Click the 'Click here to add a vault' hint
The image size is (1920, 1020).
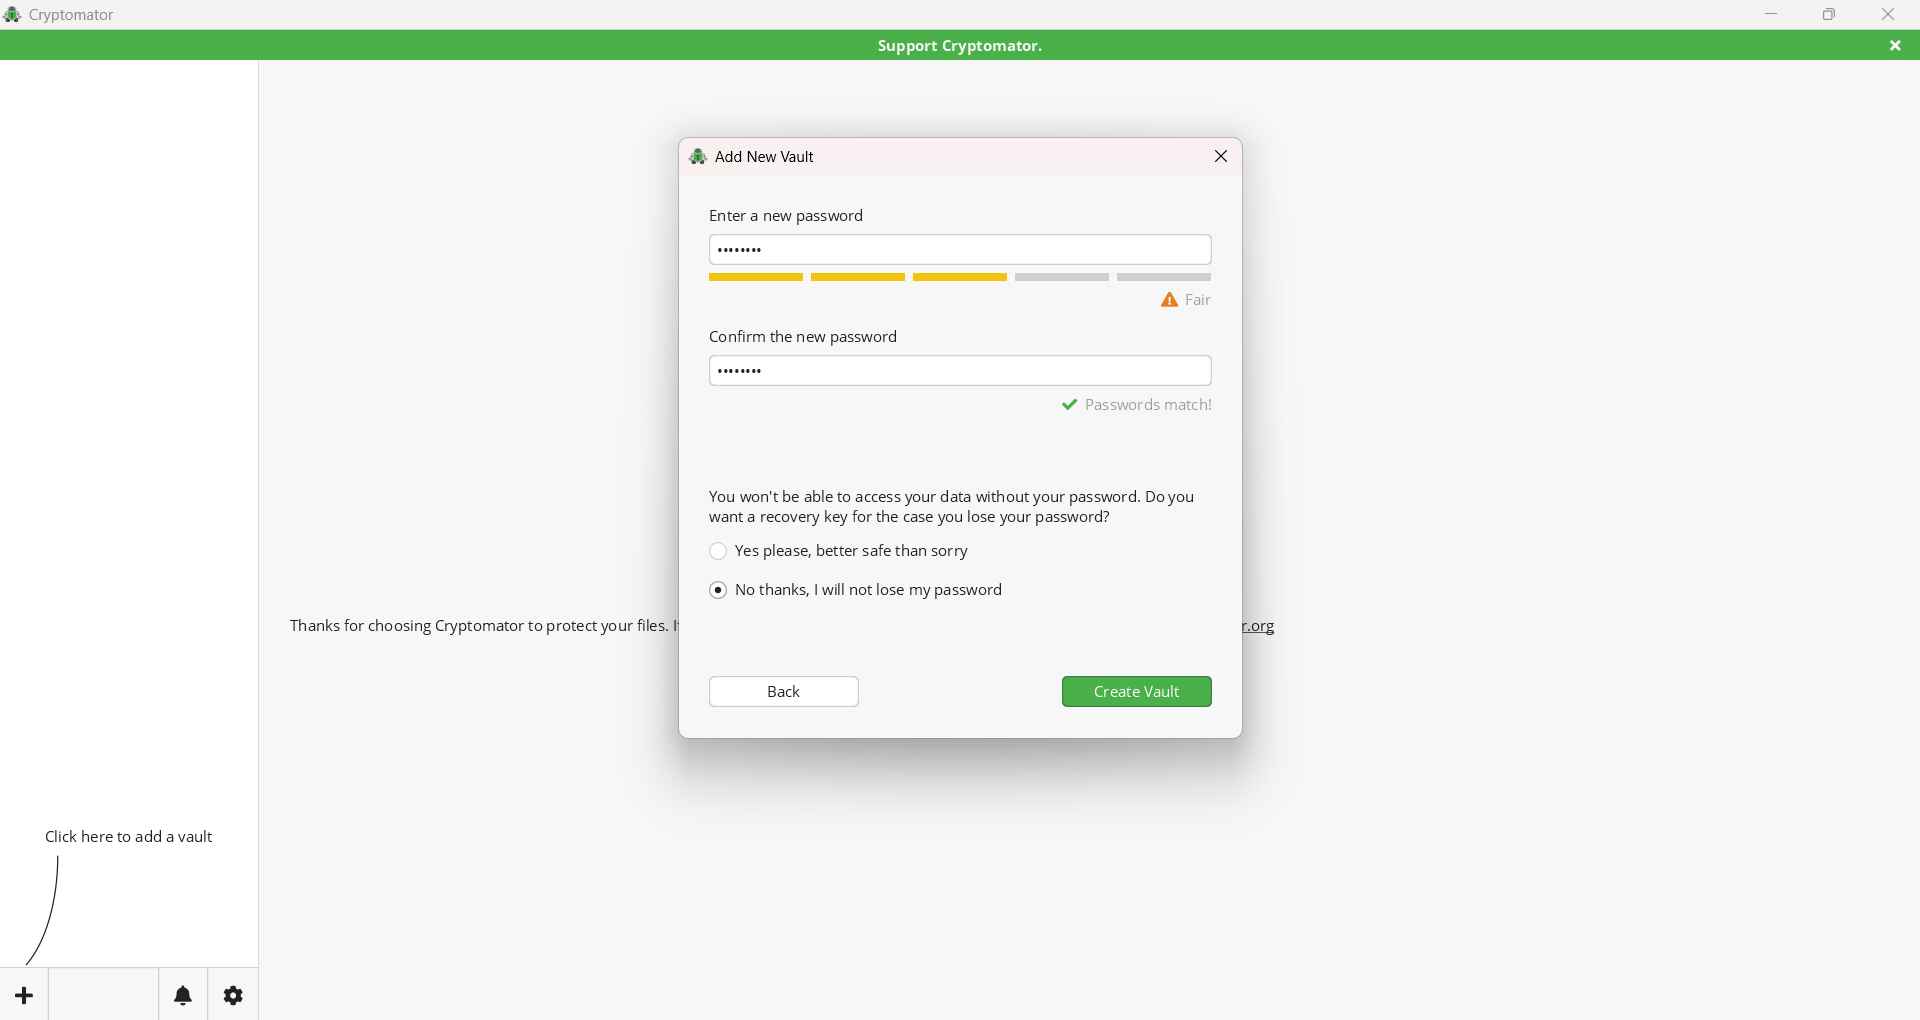coord(129,837)
